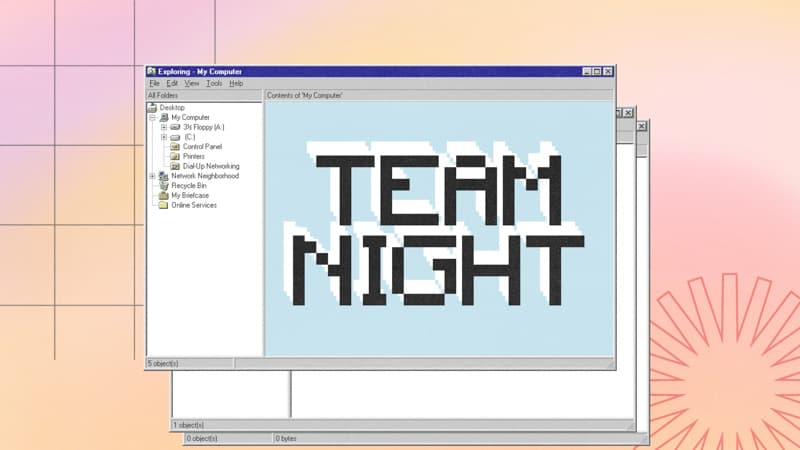Click '0 object(s)' in the rearmost window's status bar
The image size is (800, 450).
[202, 438]
